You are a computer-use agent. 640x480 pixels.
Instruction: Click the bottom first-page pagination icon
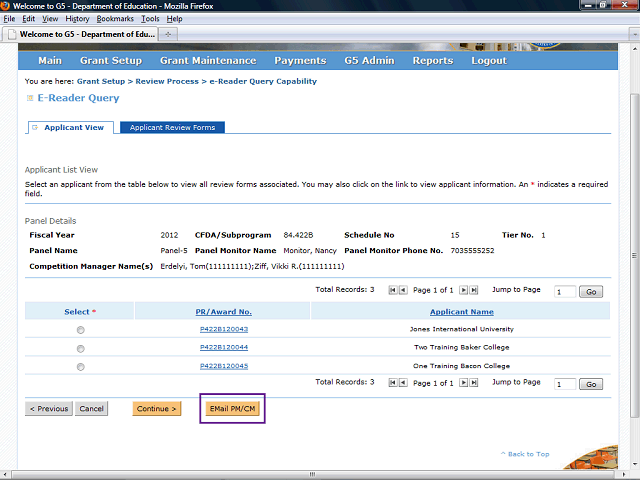click(391, 382)
